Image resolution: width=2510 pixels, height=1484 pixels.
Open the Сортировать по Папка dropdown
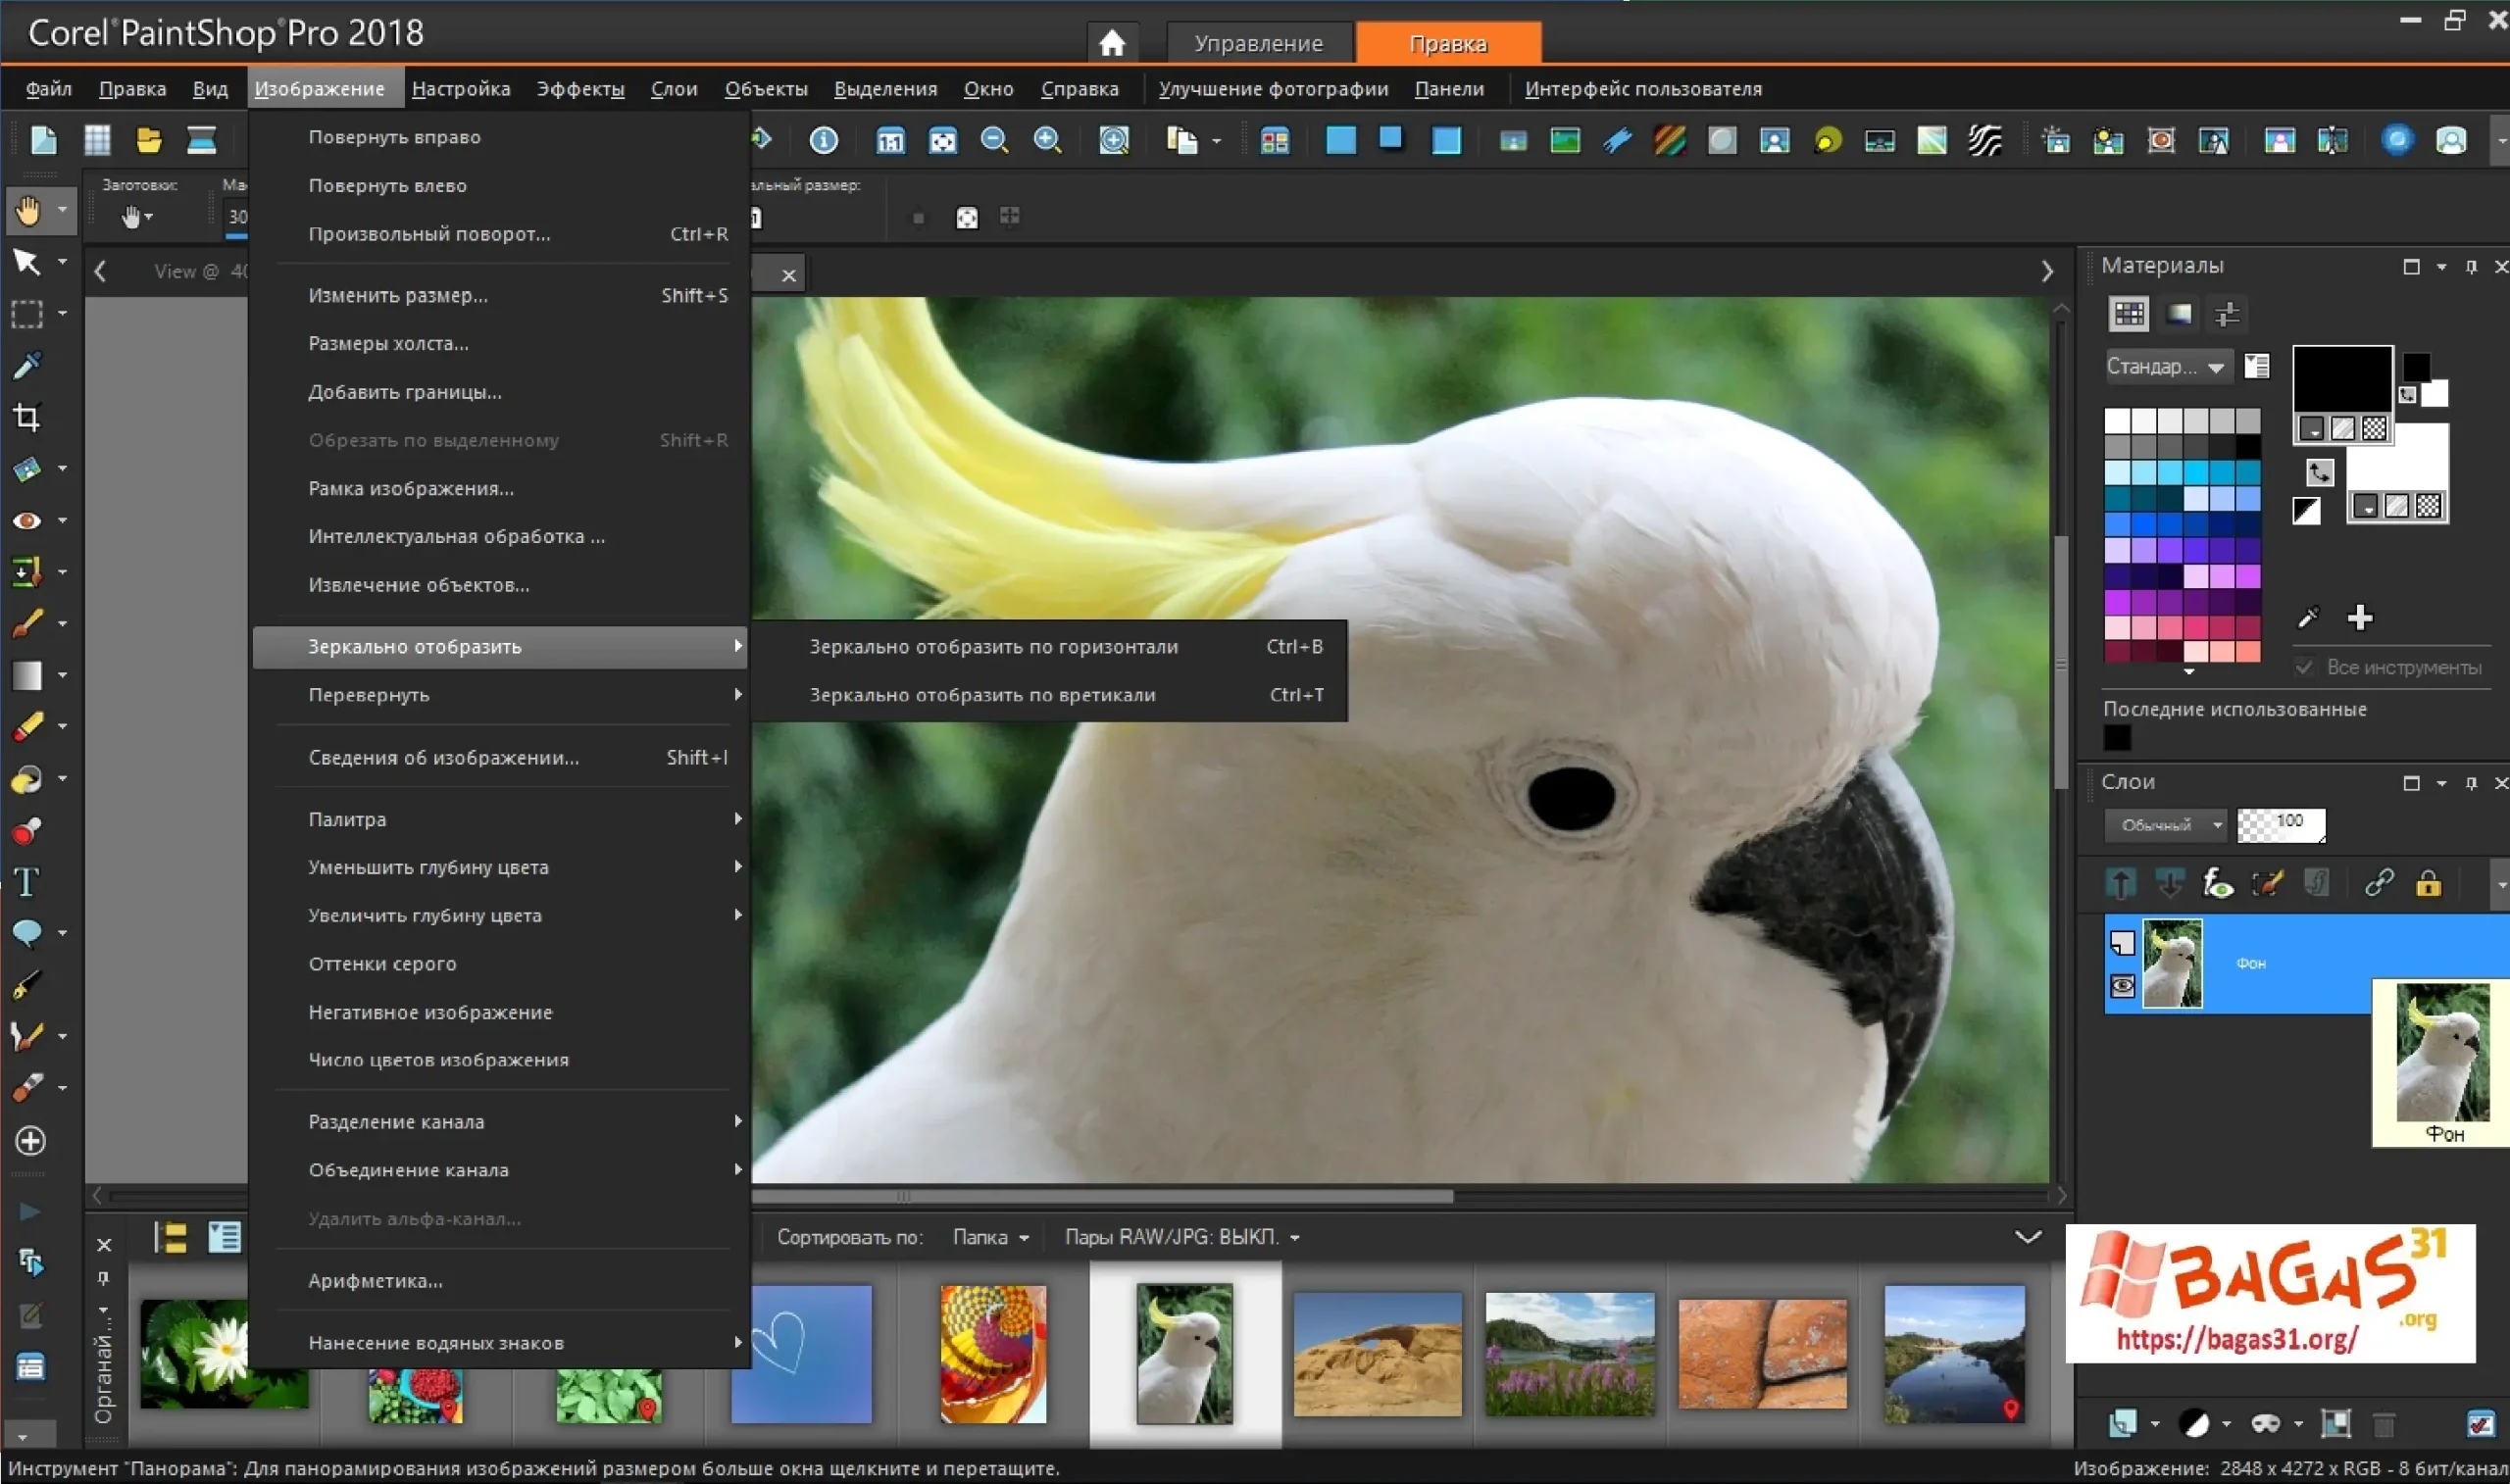point(989,1236)
